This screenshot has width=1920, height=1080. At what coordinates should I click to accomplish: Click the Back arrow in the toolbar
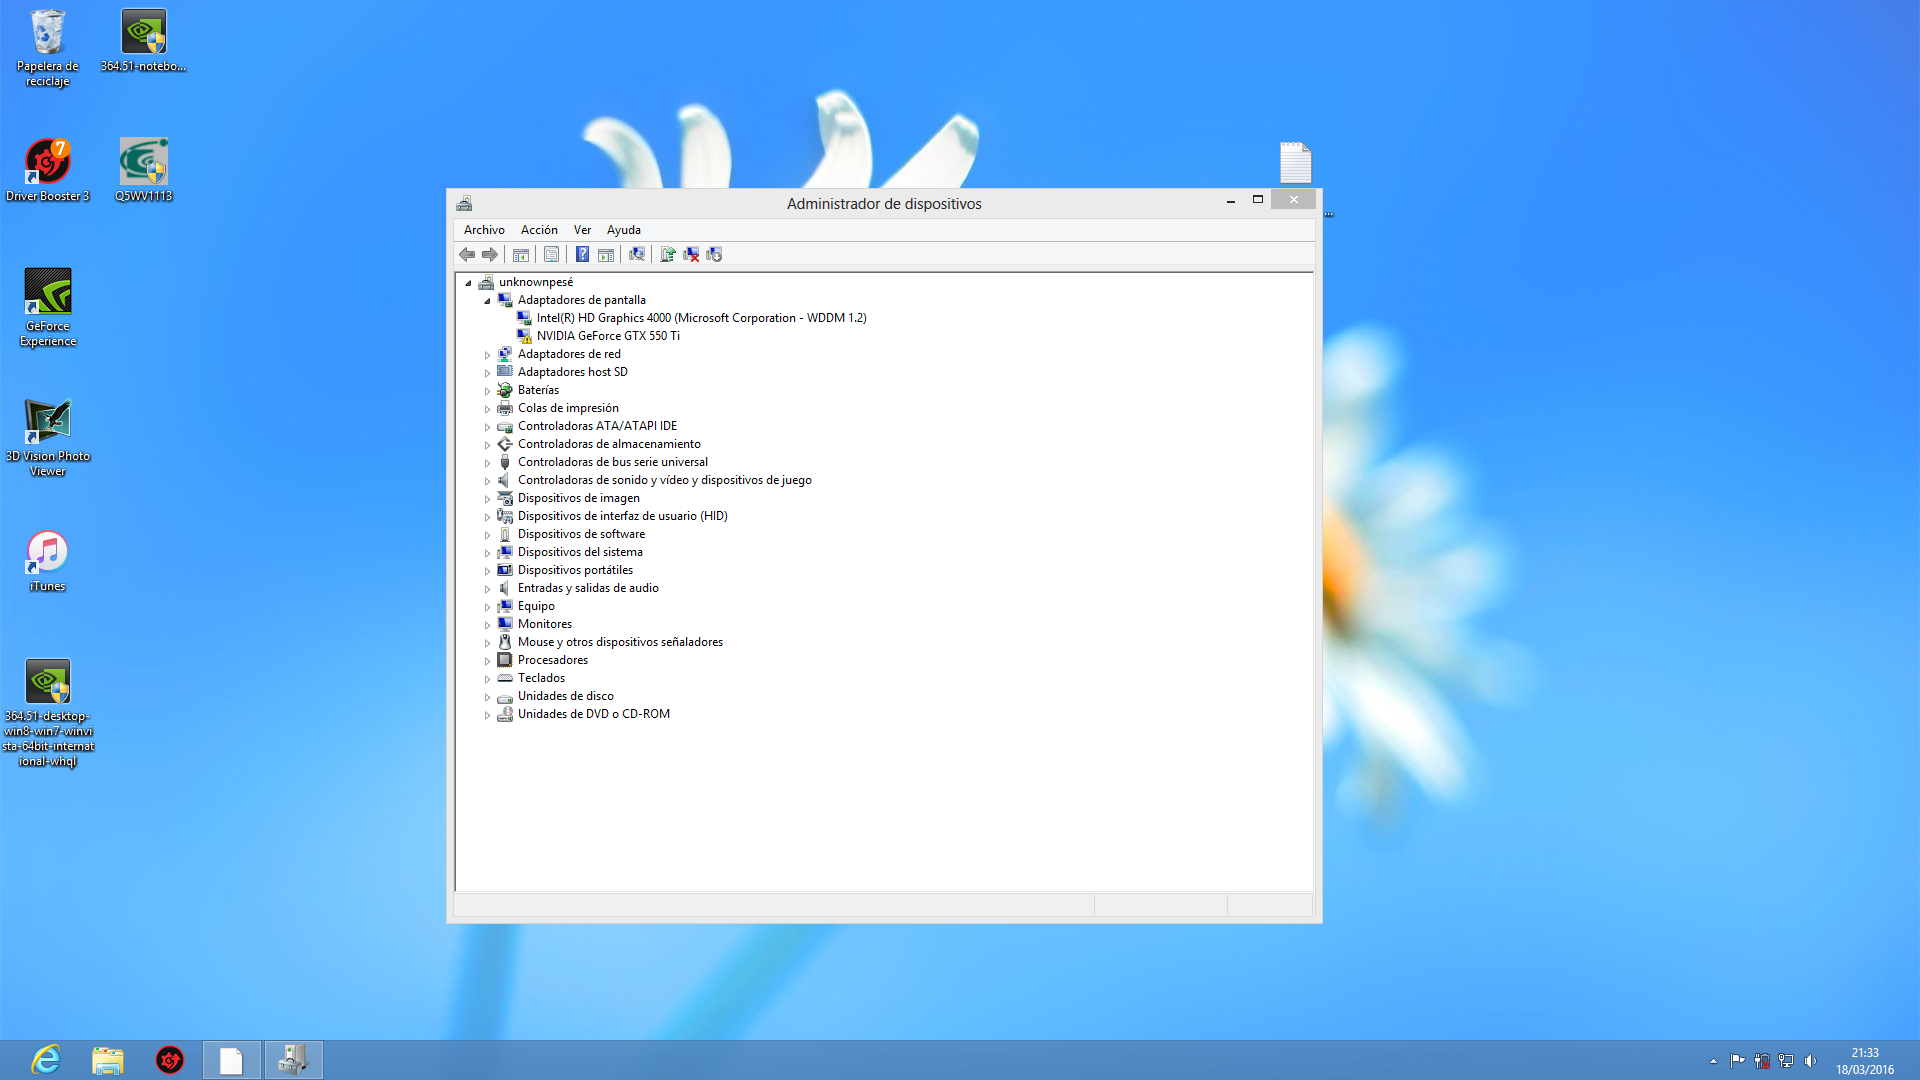pyautogui.click(x=467, y=254)
